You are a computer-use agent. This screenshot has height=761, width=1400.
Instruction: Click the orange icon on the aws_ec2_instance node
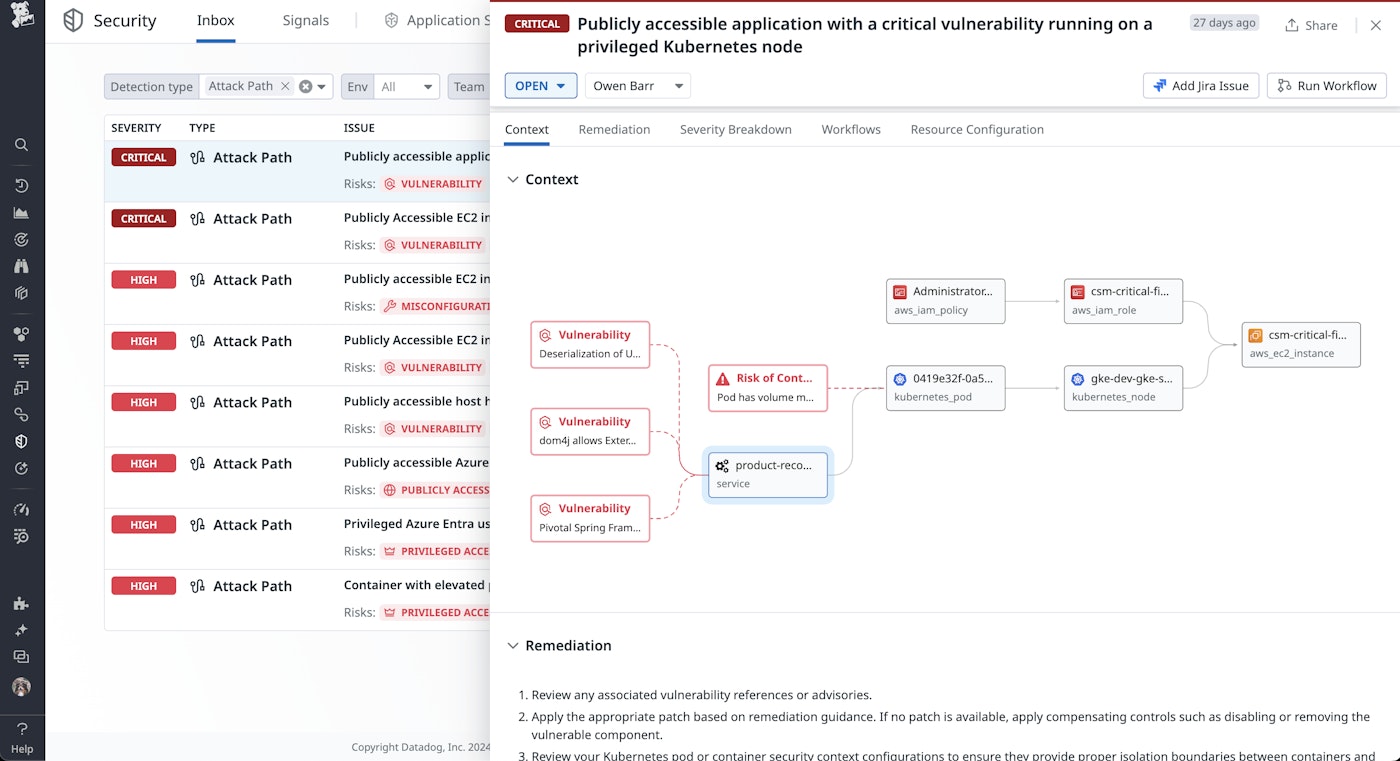pos(1255,335)
